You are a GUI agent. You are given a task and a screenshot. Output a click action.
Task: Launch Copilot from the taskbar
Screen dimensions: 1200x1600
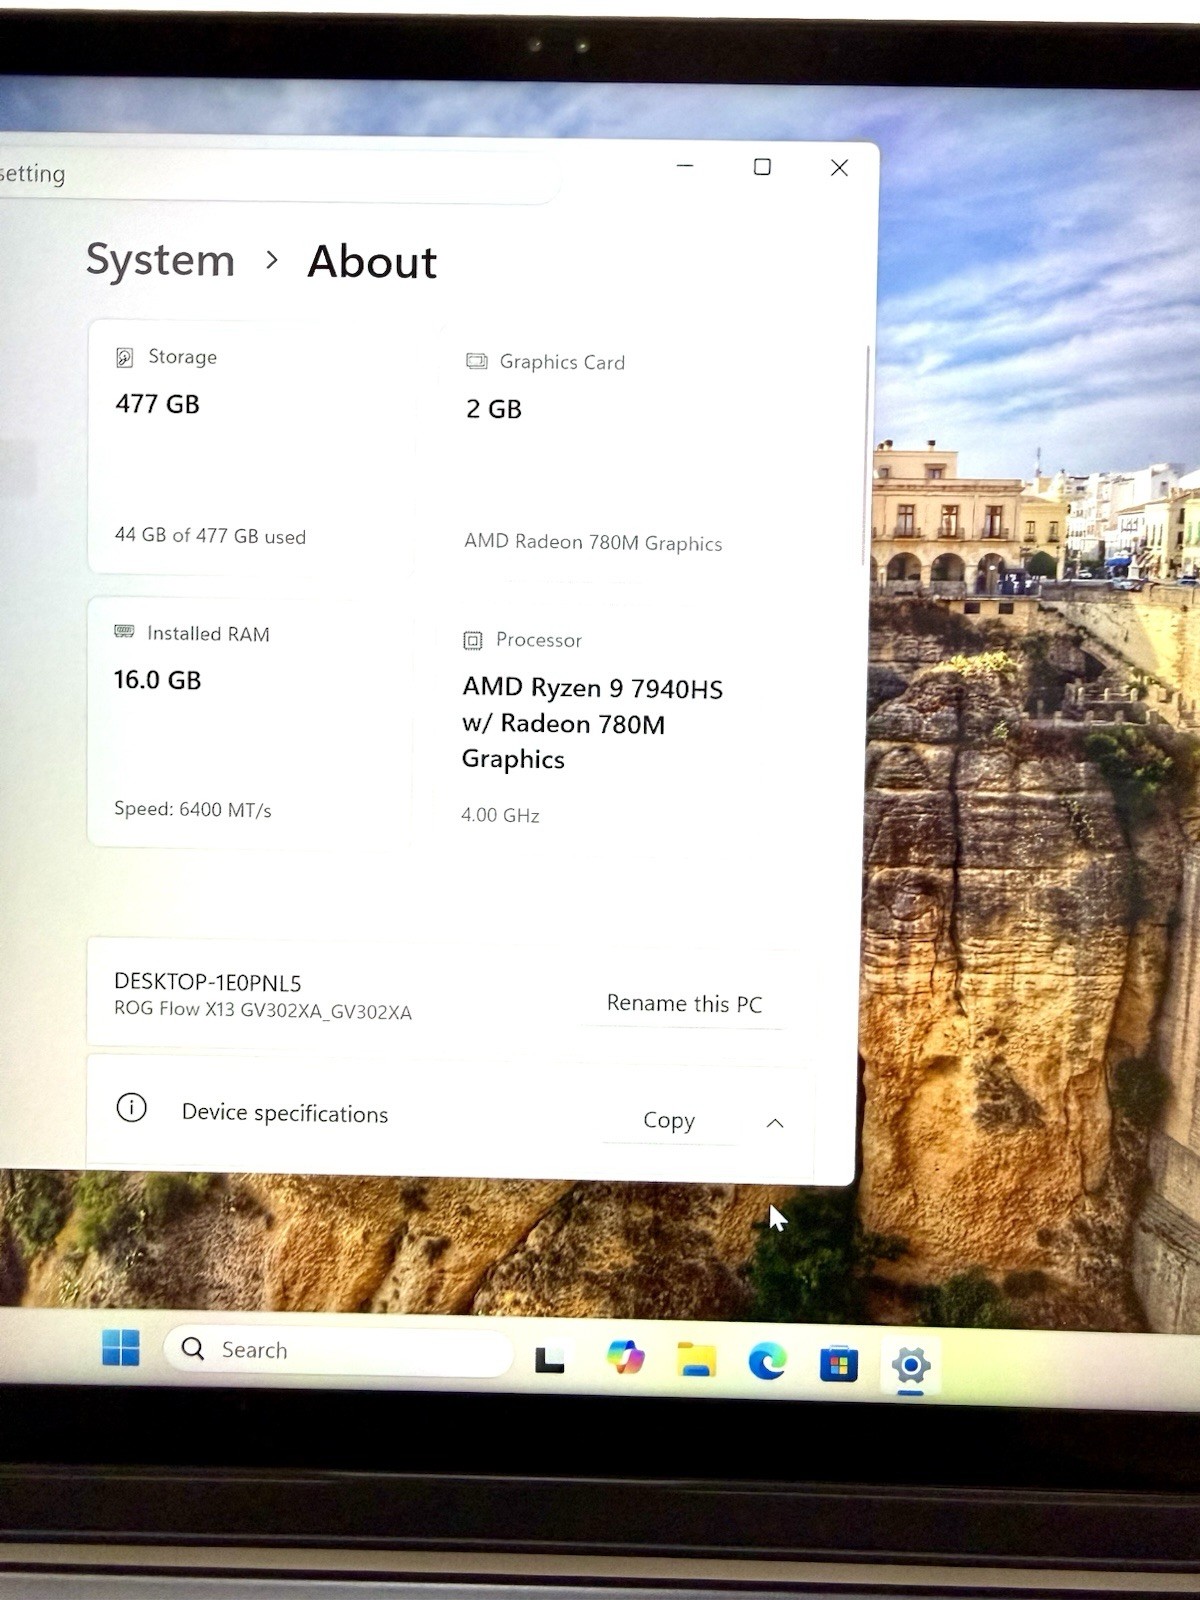[x=626, y=1357]
